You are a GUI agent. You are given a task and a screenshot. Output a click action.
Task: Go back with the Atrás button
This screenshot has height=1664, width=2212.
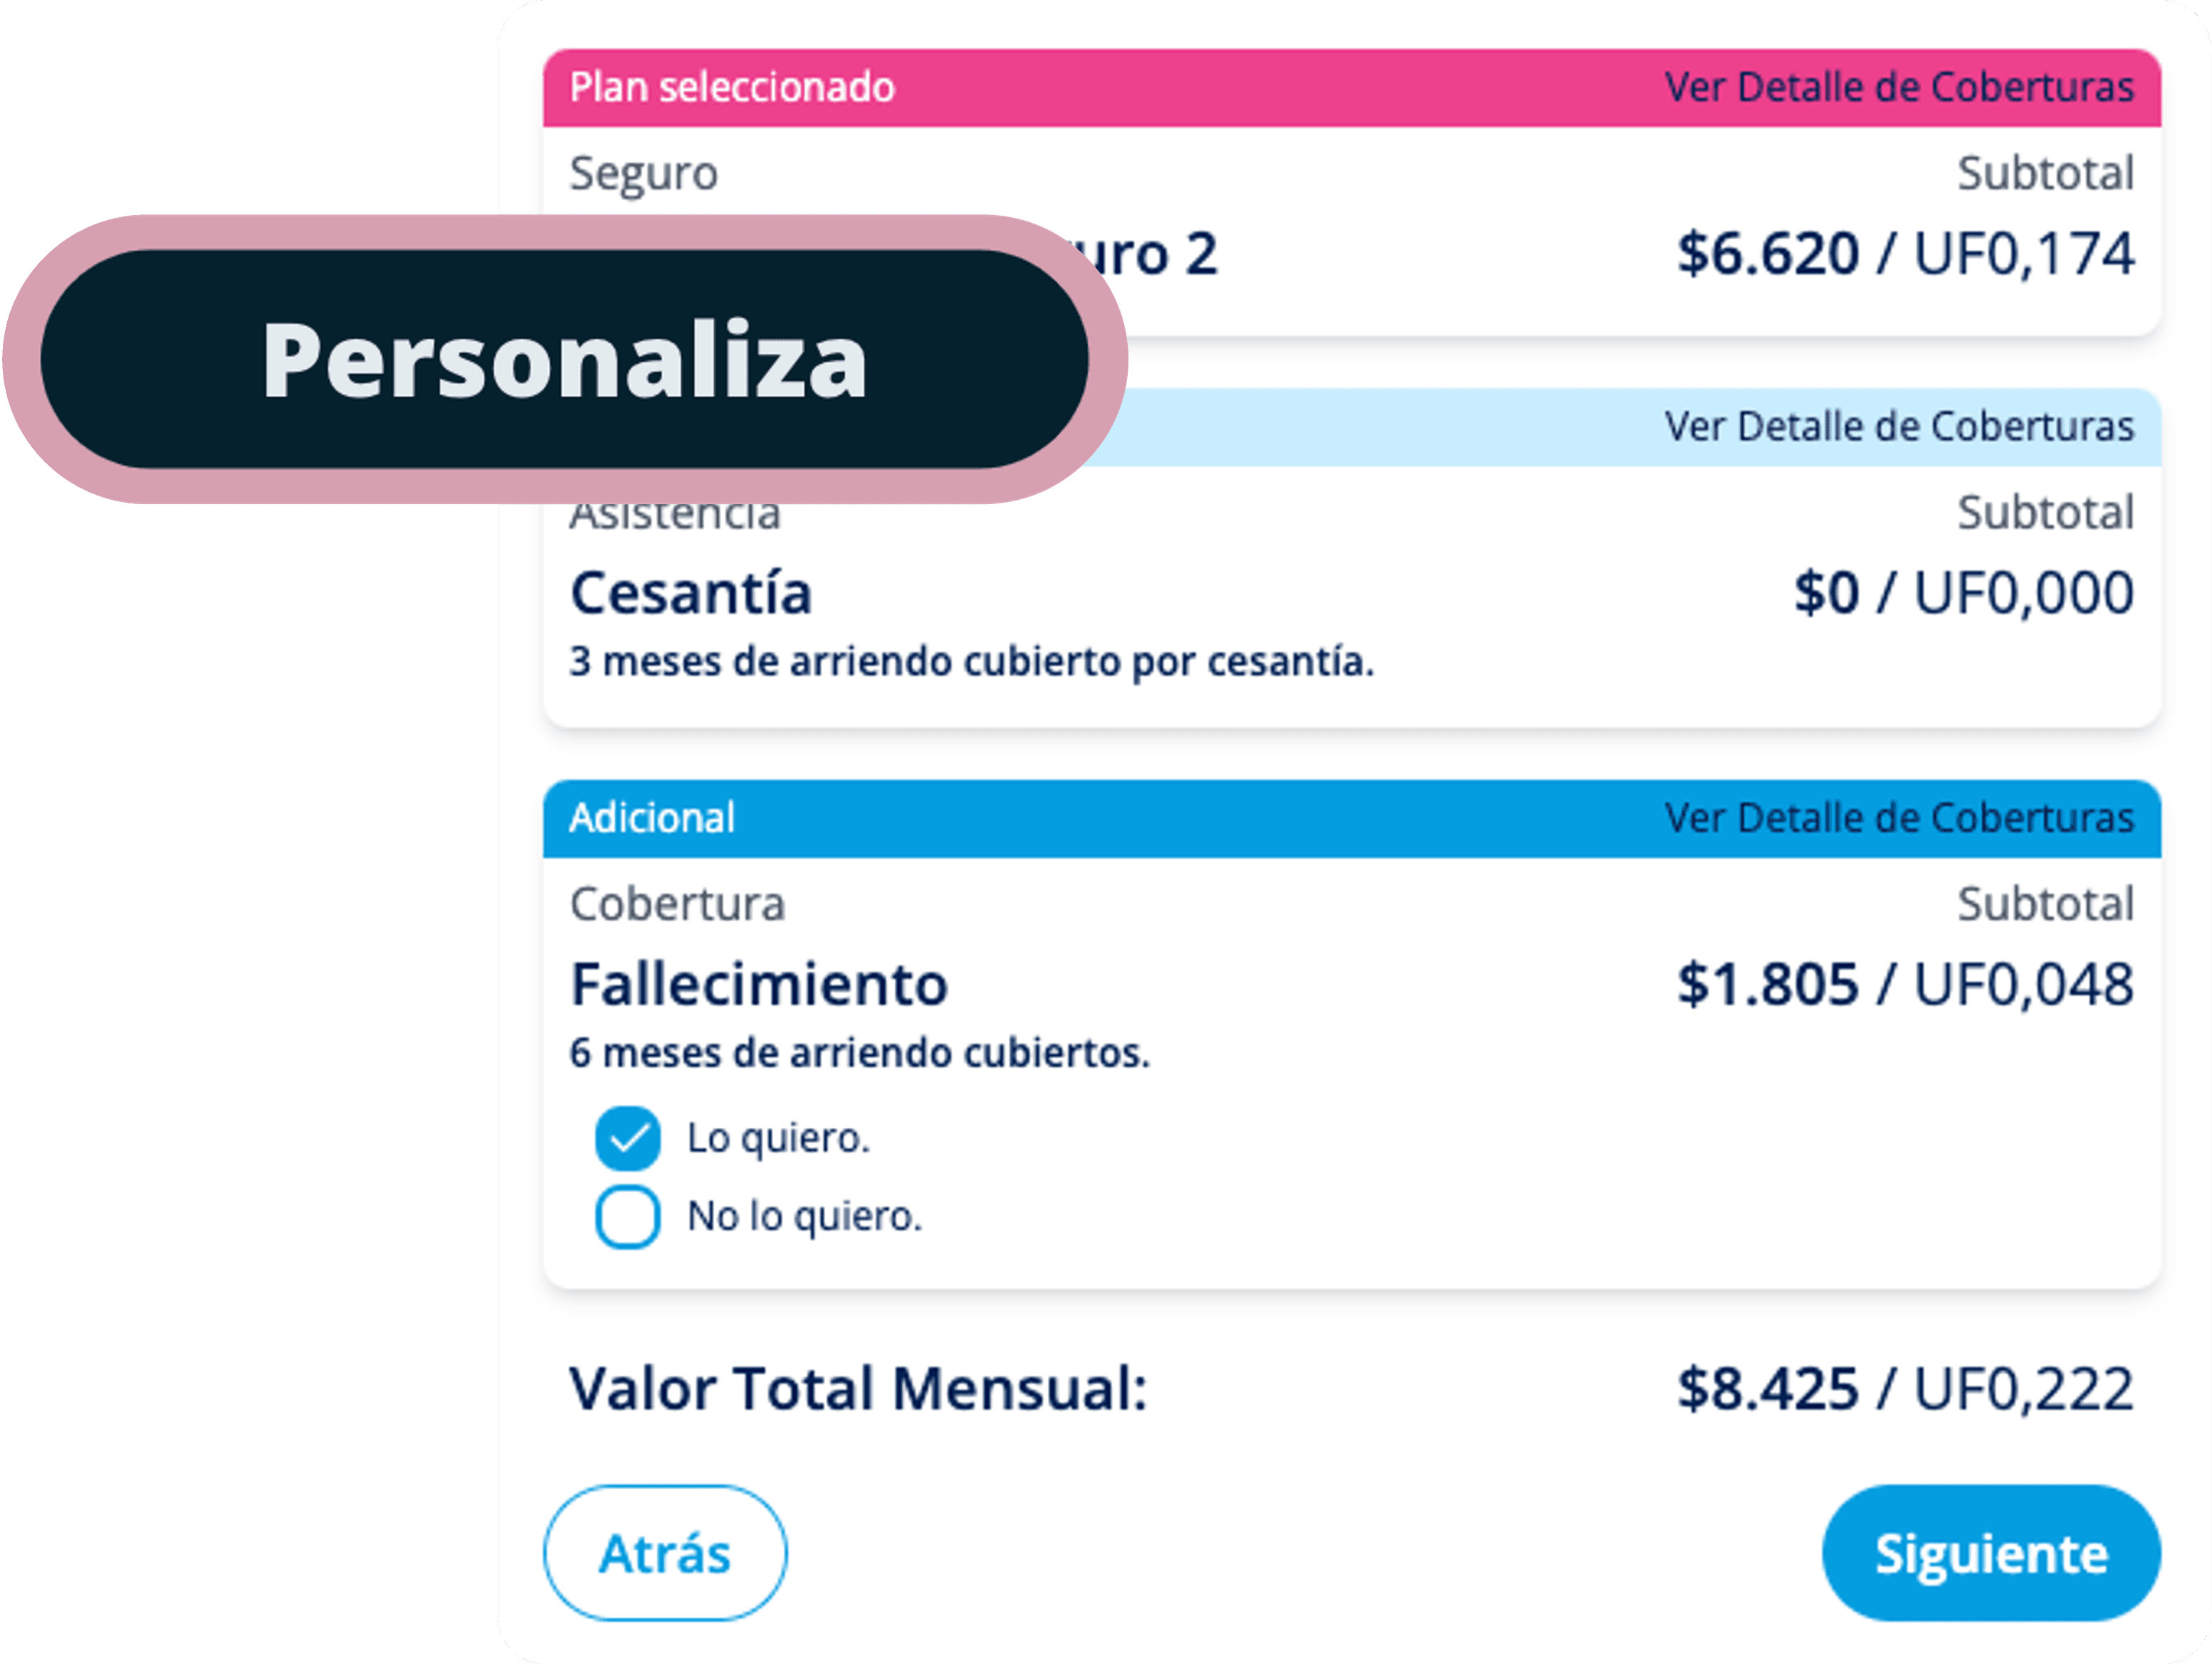[665, 1553]
